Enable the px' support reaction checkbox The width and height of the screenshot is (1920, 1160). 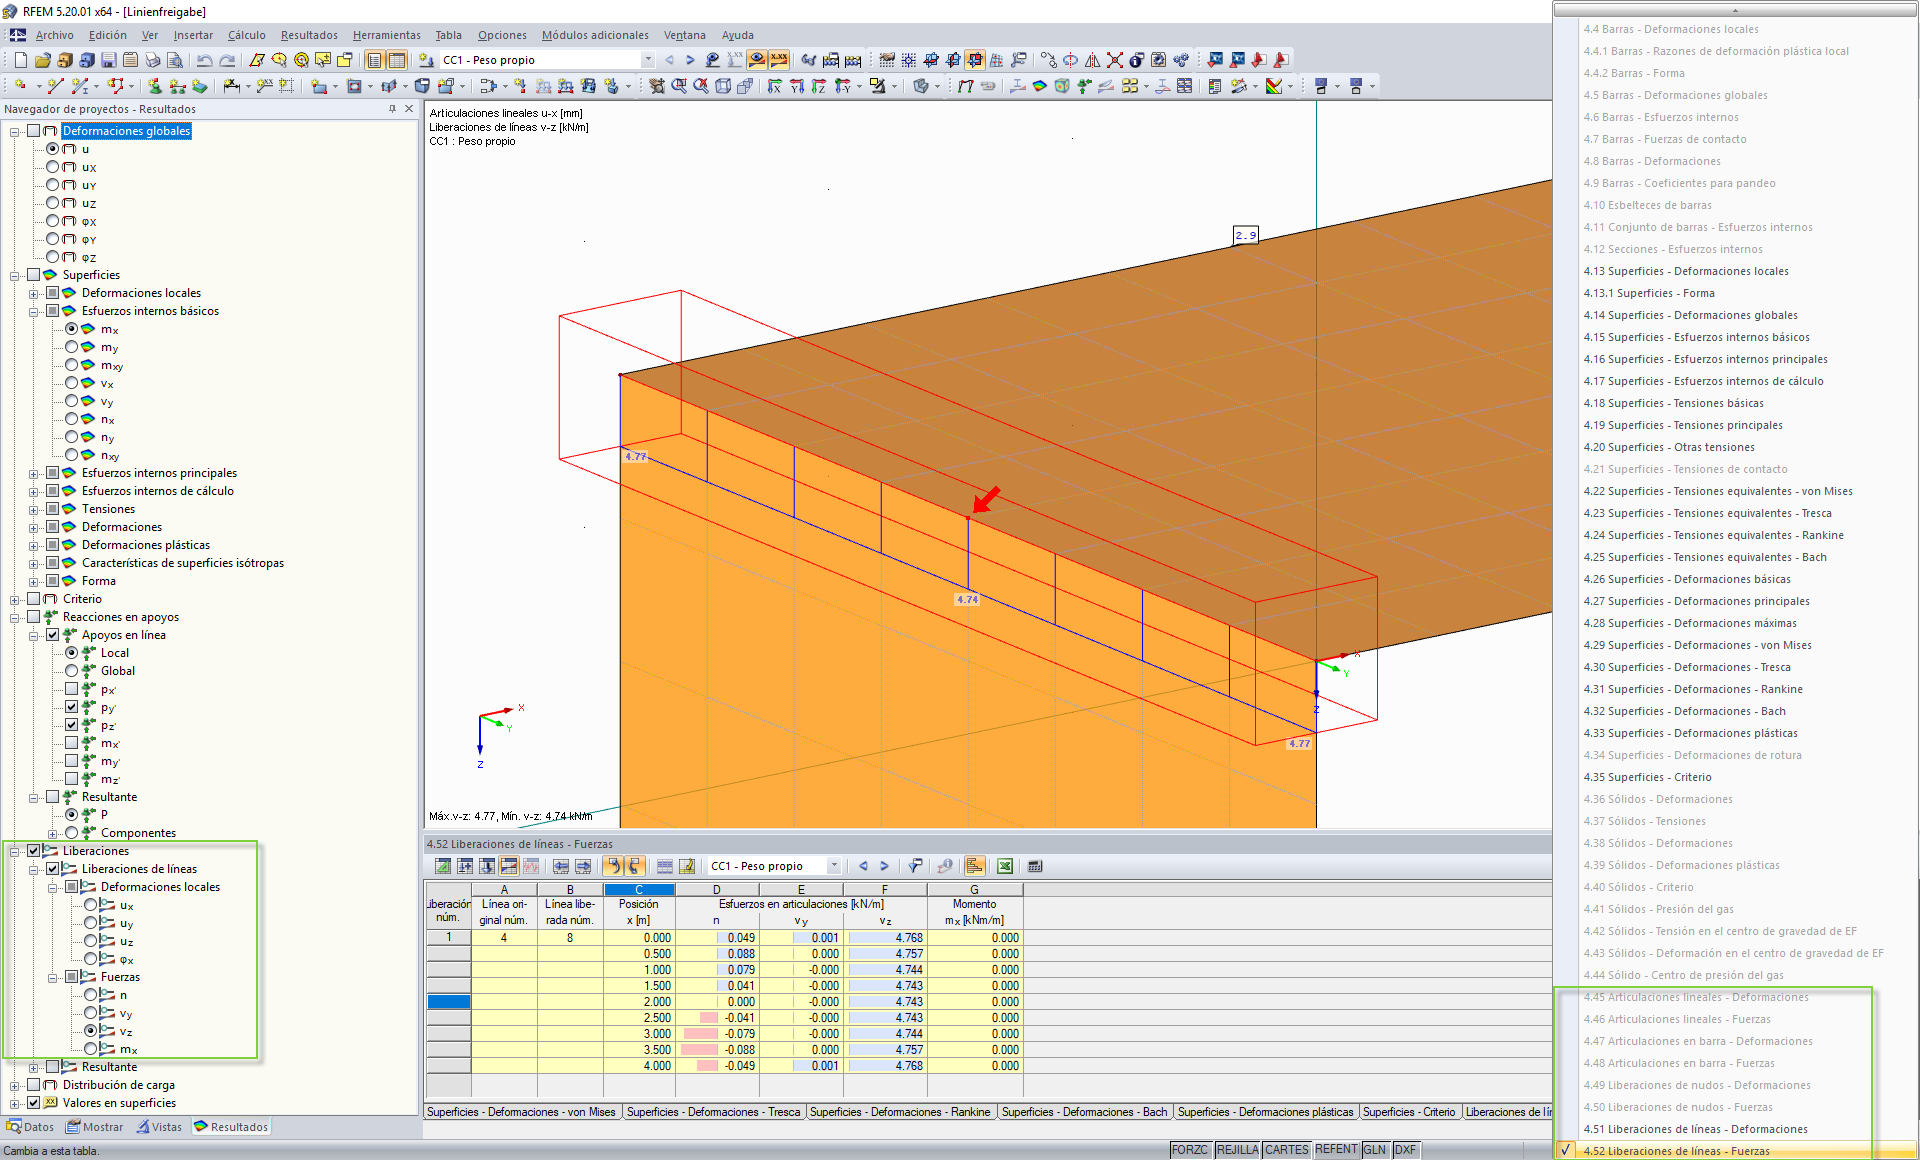(x=72, y=689)
